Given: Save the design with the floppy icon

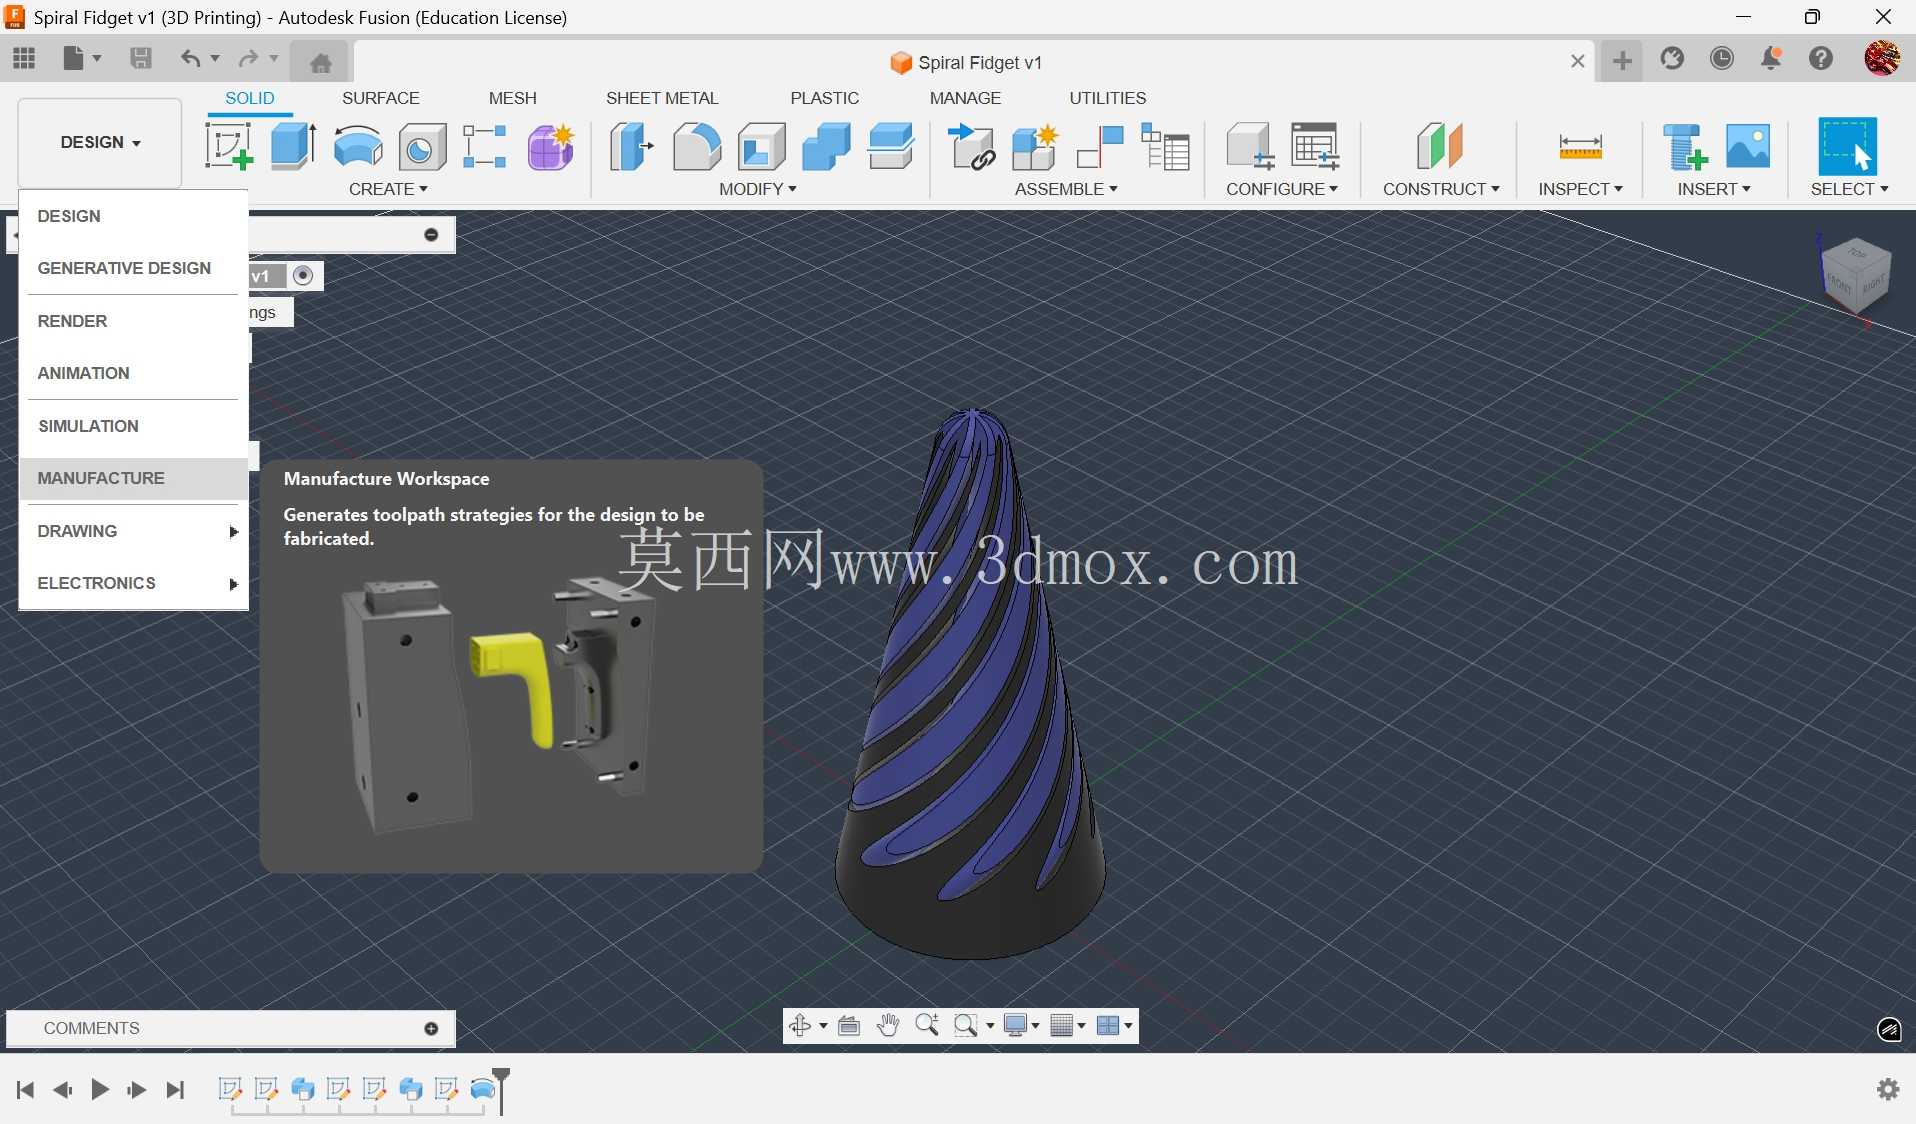Looking at the screenshot, I should click(x=141, y=59).
